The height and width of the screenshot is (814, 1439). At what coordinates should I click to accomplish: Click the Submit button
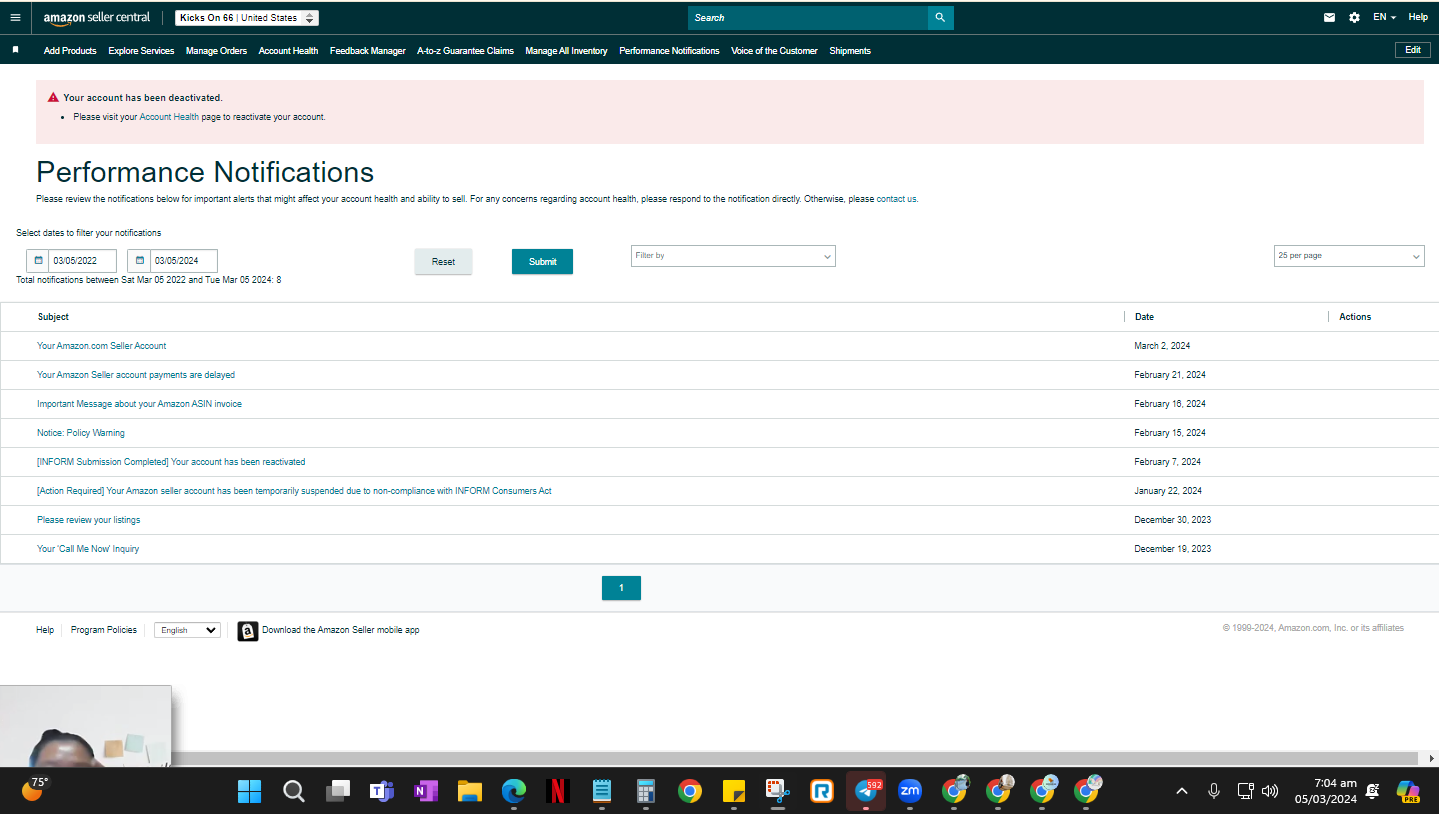(x=542, y=262)
